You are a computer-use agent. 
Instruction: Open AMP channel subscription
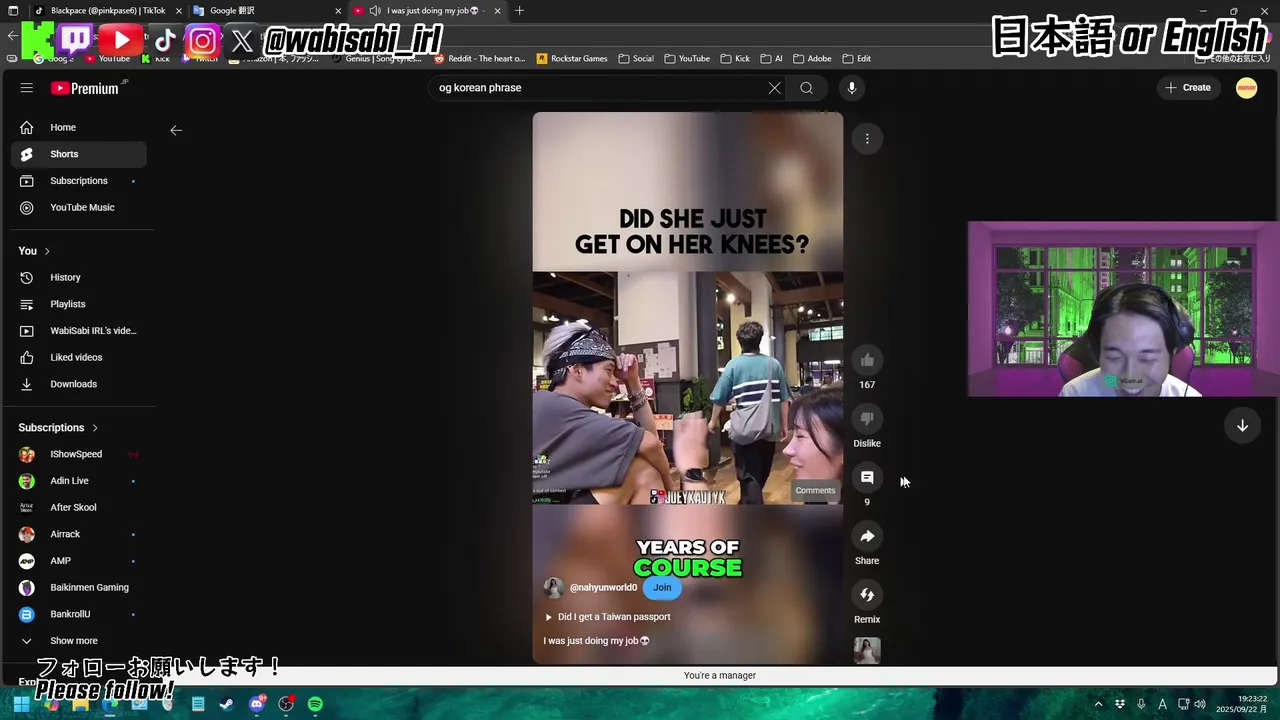point(78,561)
